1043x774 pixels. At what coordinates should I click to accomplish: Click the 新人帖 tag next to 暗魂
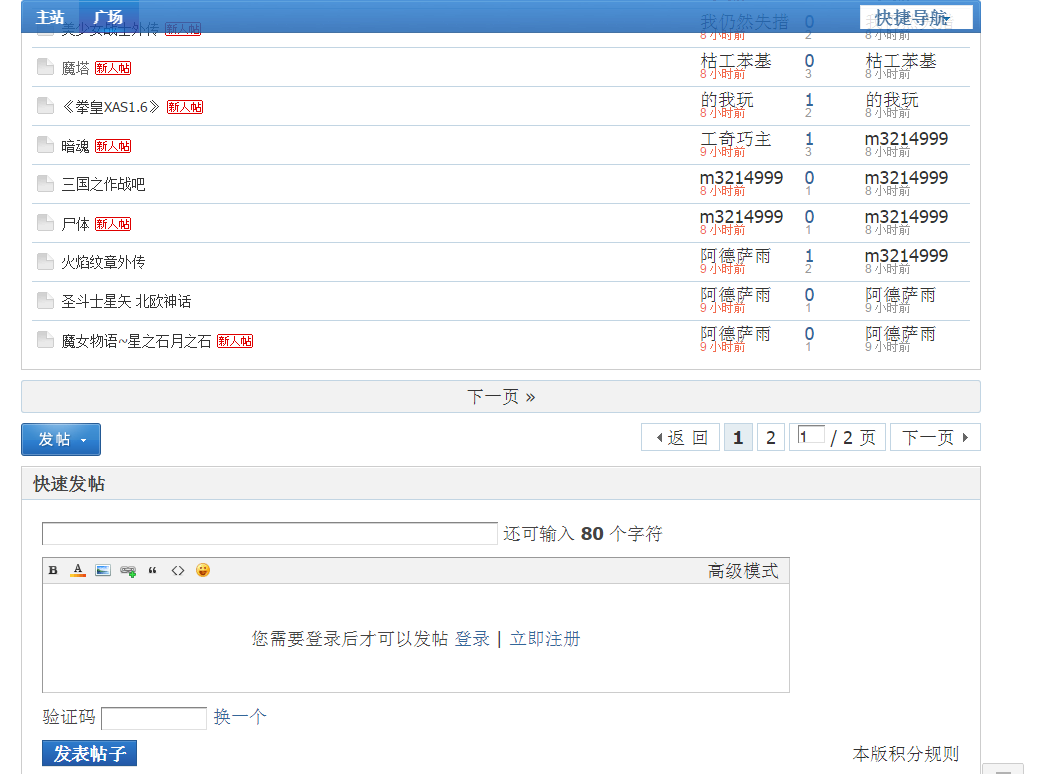pyautogui.click(x=113, y=146)
